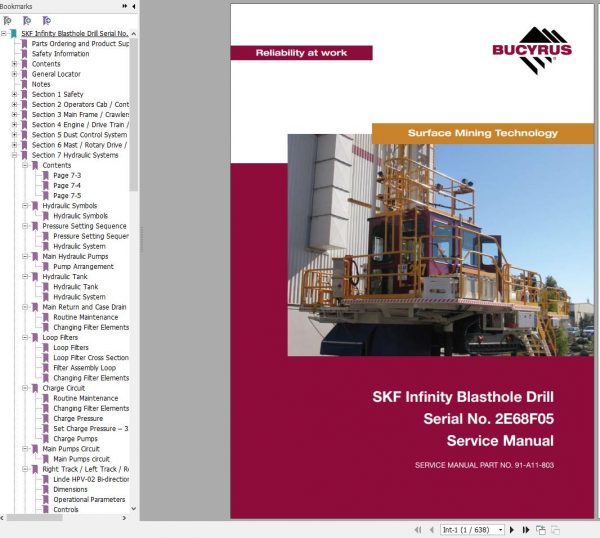600x538 pixels.
Task: Collapse Section 7 Hydraulic Systems bookmark
Action: tap(14, 155)
